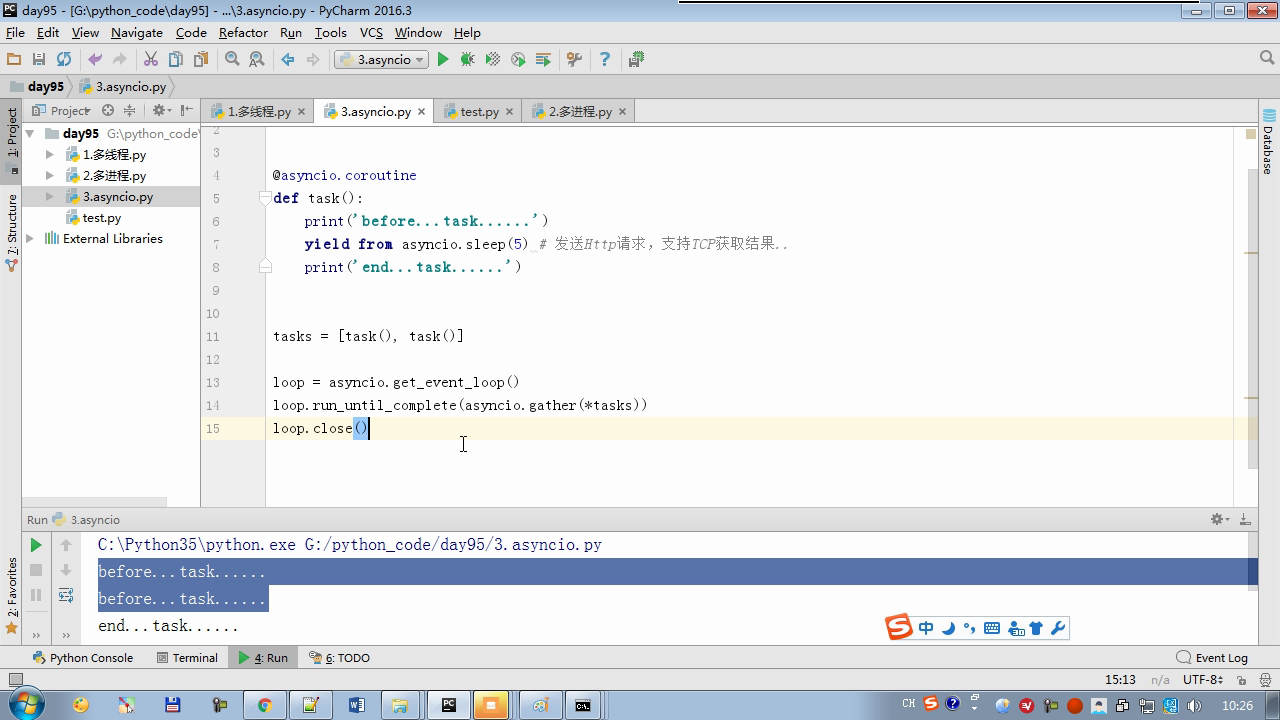Open the Database side panel
The image size is (1280, 720).
pyautogui.click(x=1268, y=143)
